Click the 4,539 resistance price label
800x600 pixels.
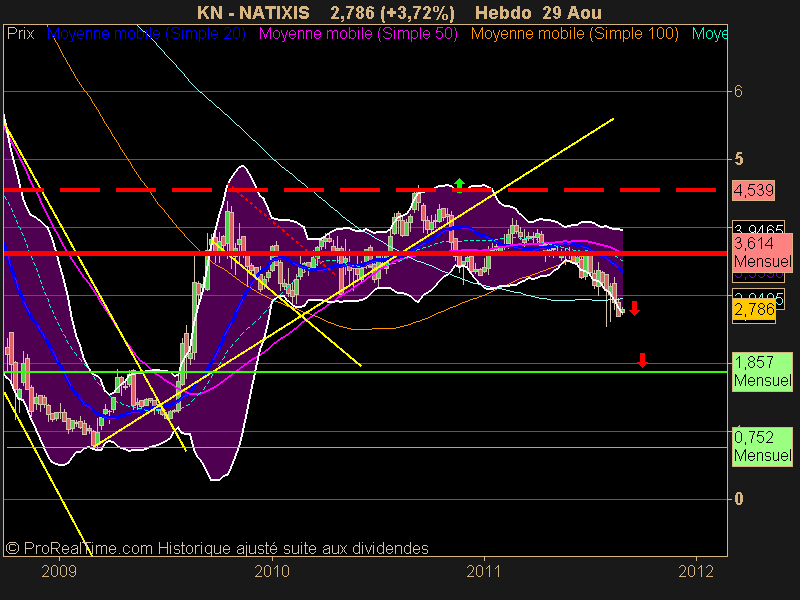[753, 190]
